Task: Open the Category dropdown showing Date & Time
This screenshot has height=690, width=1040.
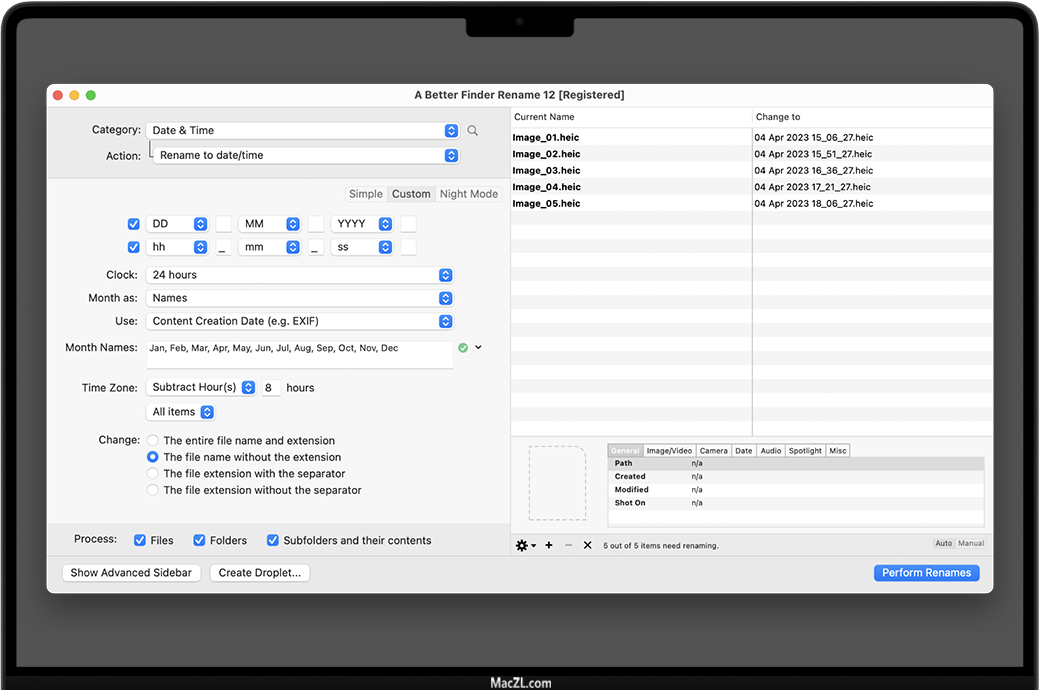Action: click(x=302, y=131)
